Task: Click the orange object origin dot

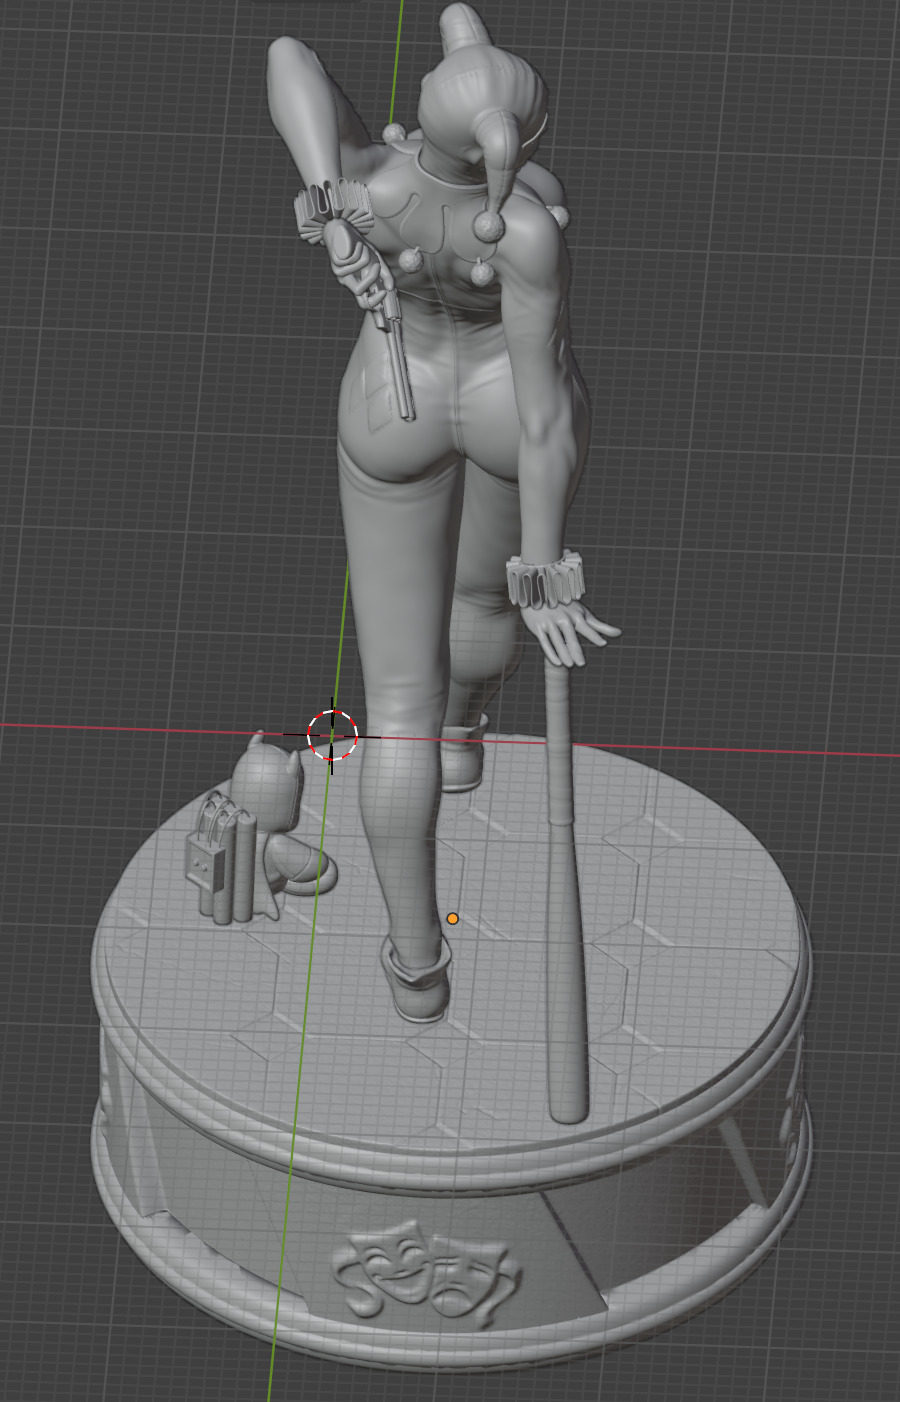Action: click(x=453, y=918)
